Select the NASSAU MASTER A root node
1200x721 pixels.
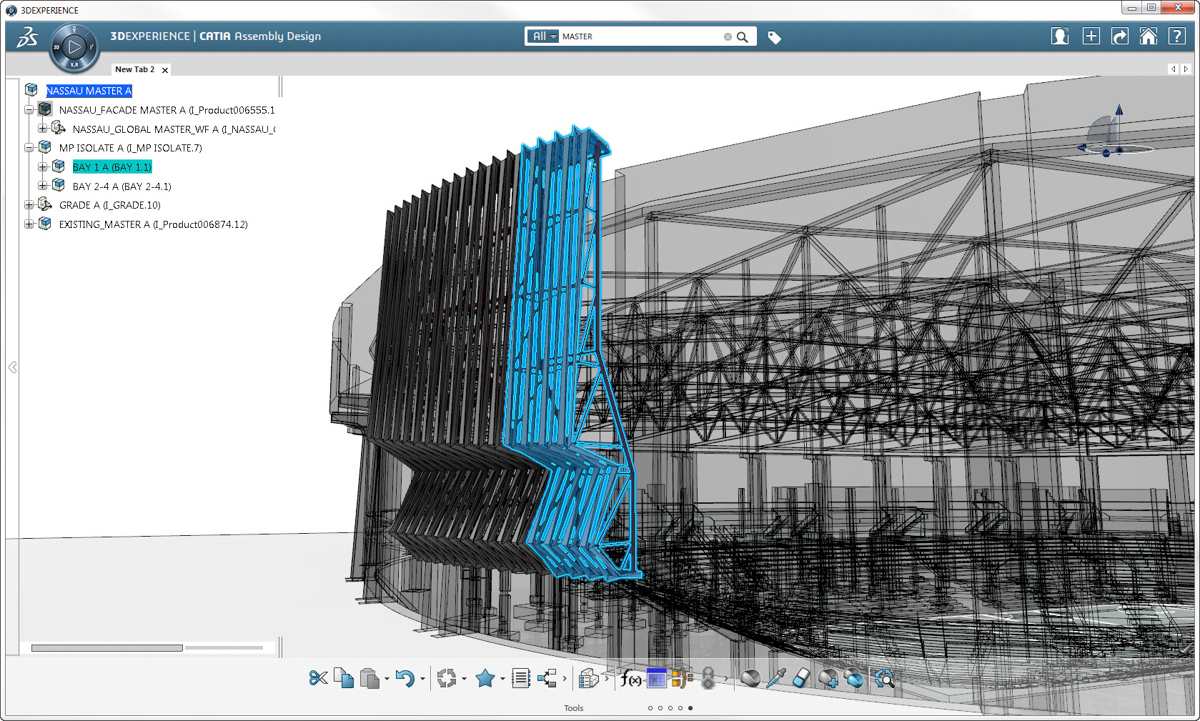[x=89, y=91]
